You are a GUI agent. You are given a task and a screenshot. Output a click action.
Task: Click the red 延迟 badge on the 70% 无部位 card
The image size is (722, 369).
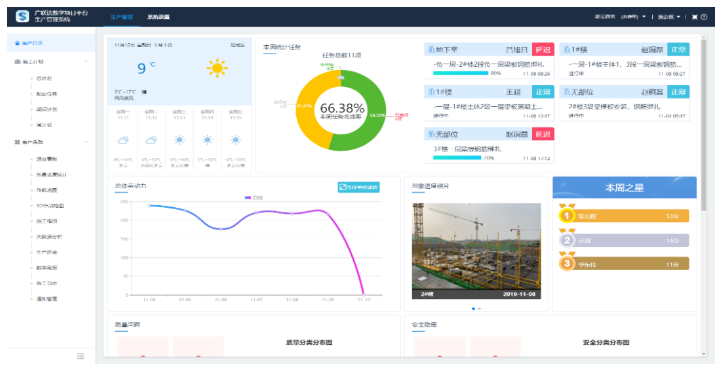pos(543,134)
